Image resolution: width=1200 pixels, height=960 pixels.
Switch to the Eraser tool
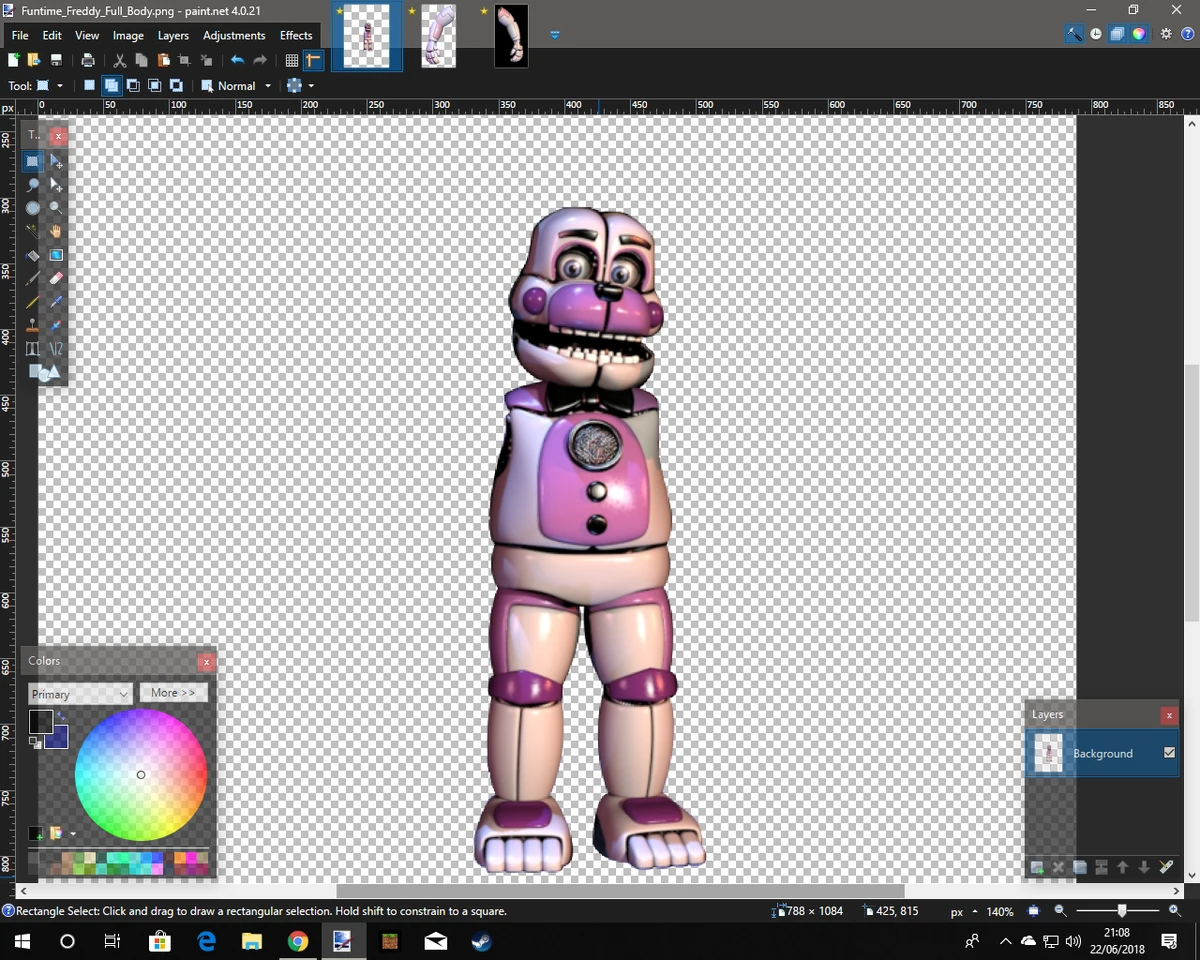(56, 278)
